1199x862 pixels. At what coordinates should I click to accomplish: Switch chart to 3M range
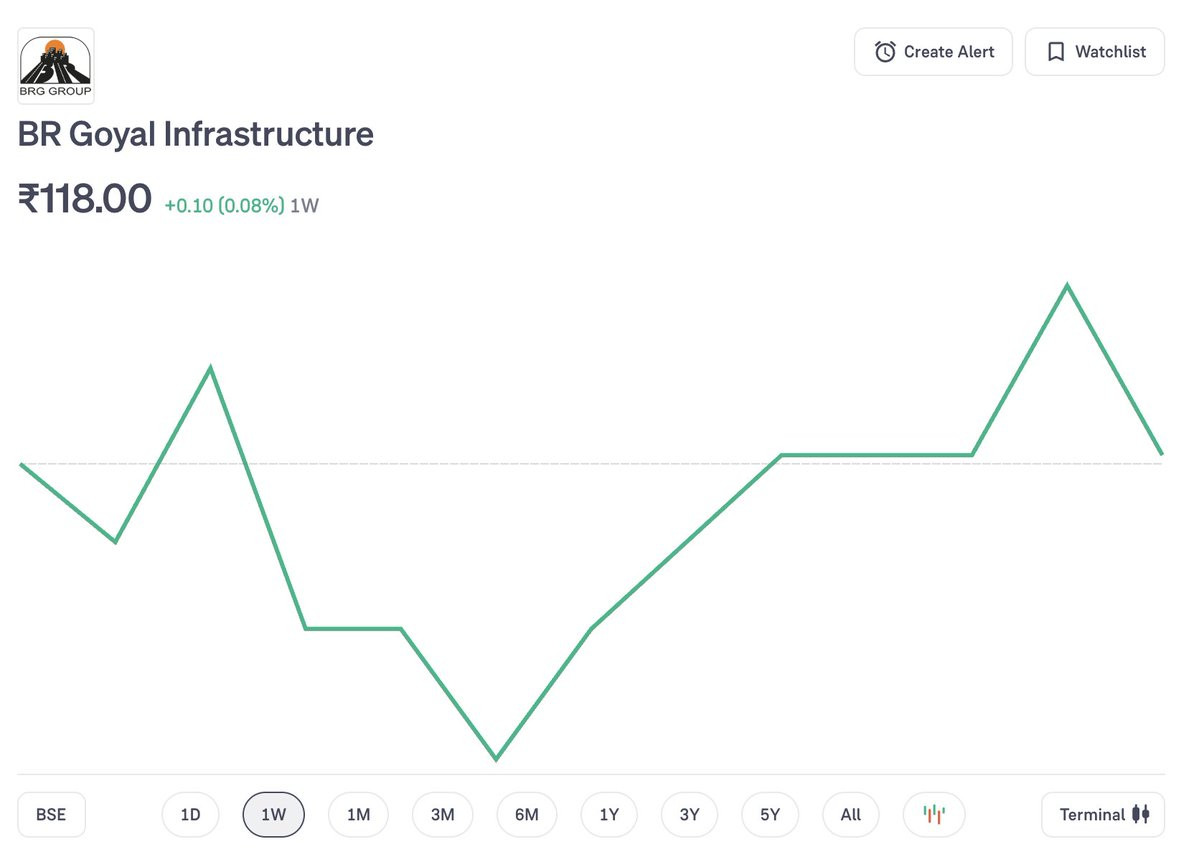pyautogui.click(x=443, y=815)
